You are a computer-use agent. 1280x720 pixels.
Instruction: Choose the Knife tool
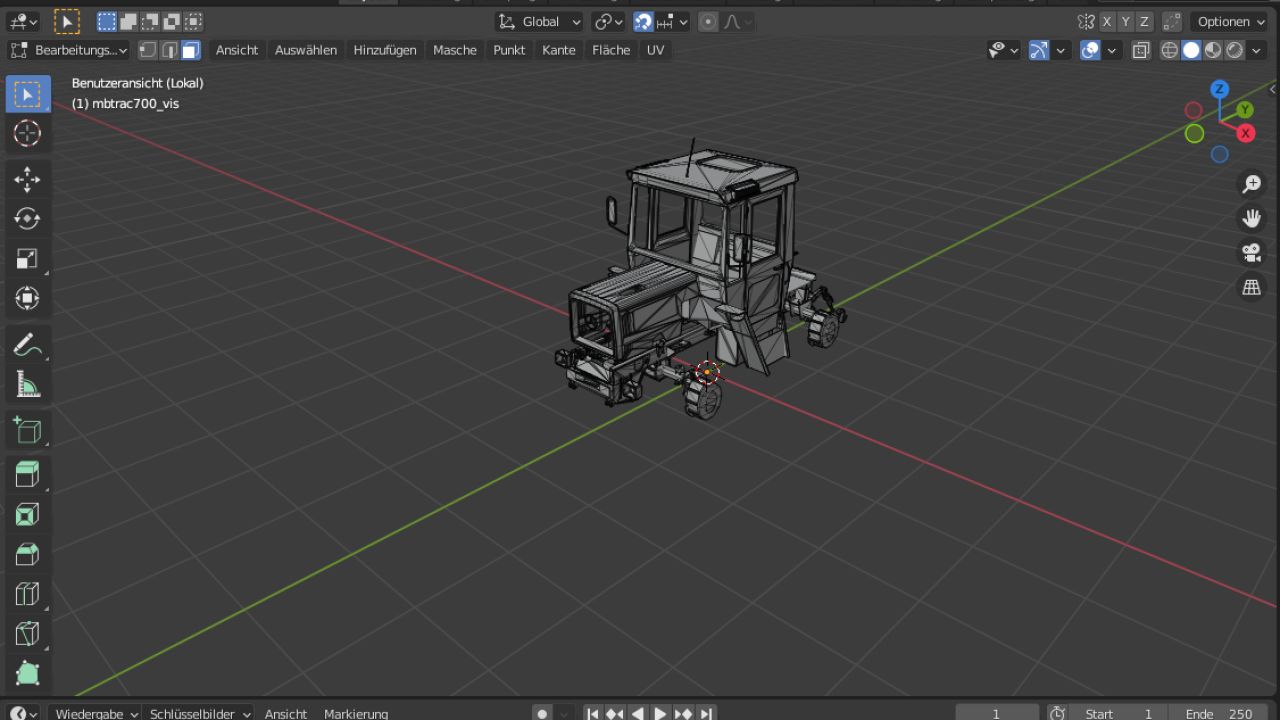tap(27, 633)
